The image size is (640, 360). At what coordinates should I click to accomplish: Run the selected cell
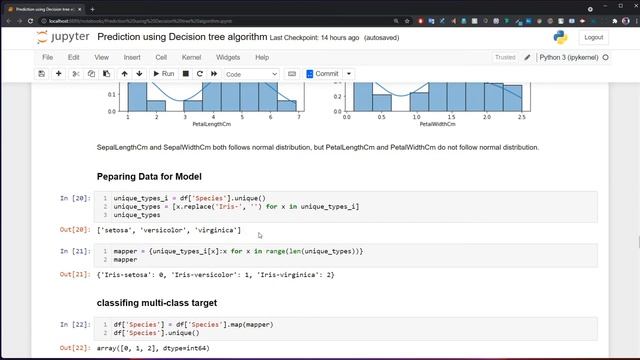164,74
